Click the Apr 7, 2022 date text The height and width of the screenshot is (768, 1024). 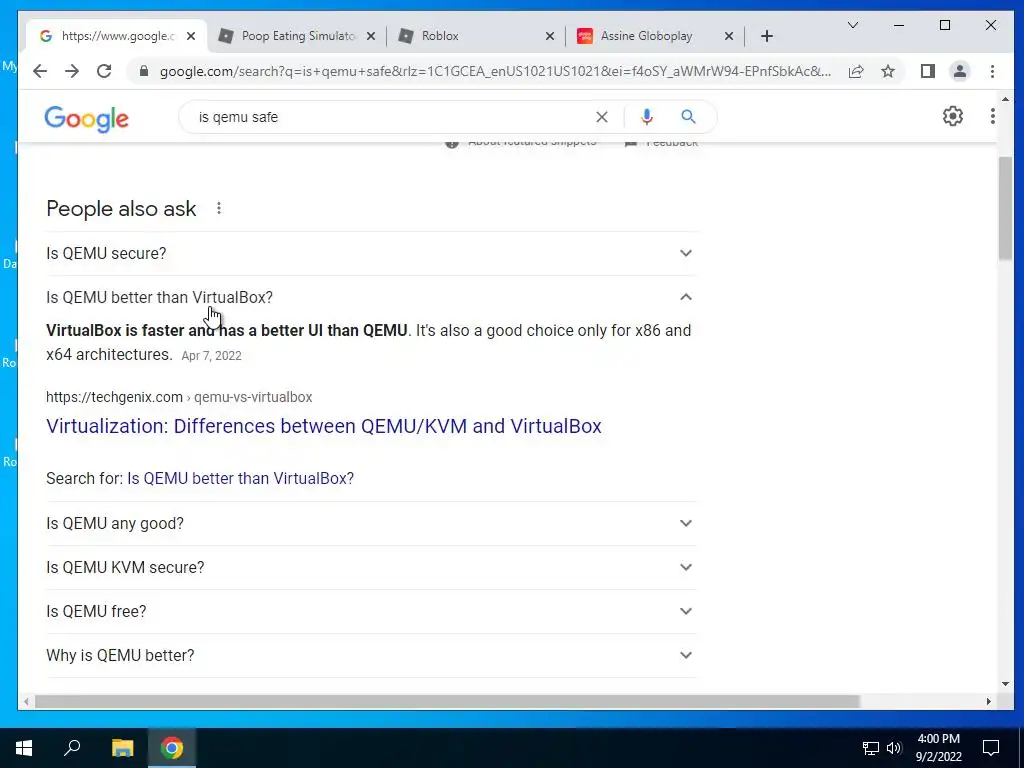[212, 356]
